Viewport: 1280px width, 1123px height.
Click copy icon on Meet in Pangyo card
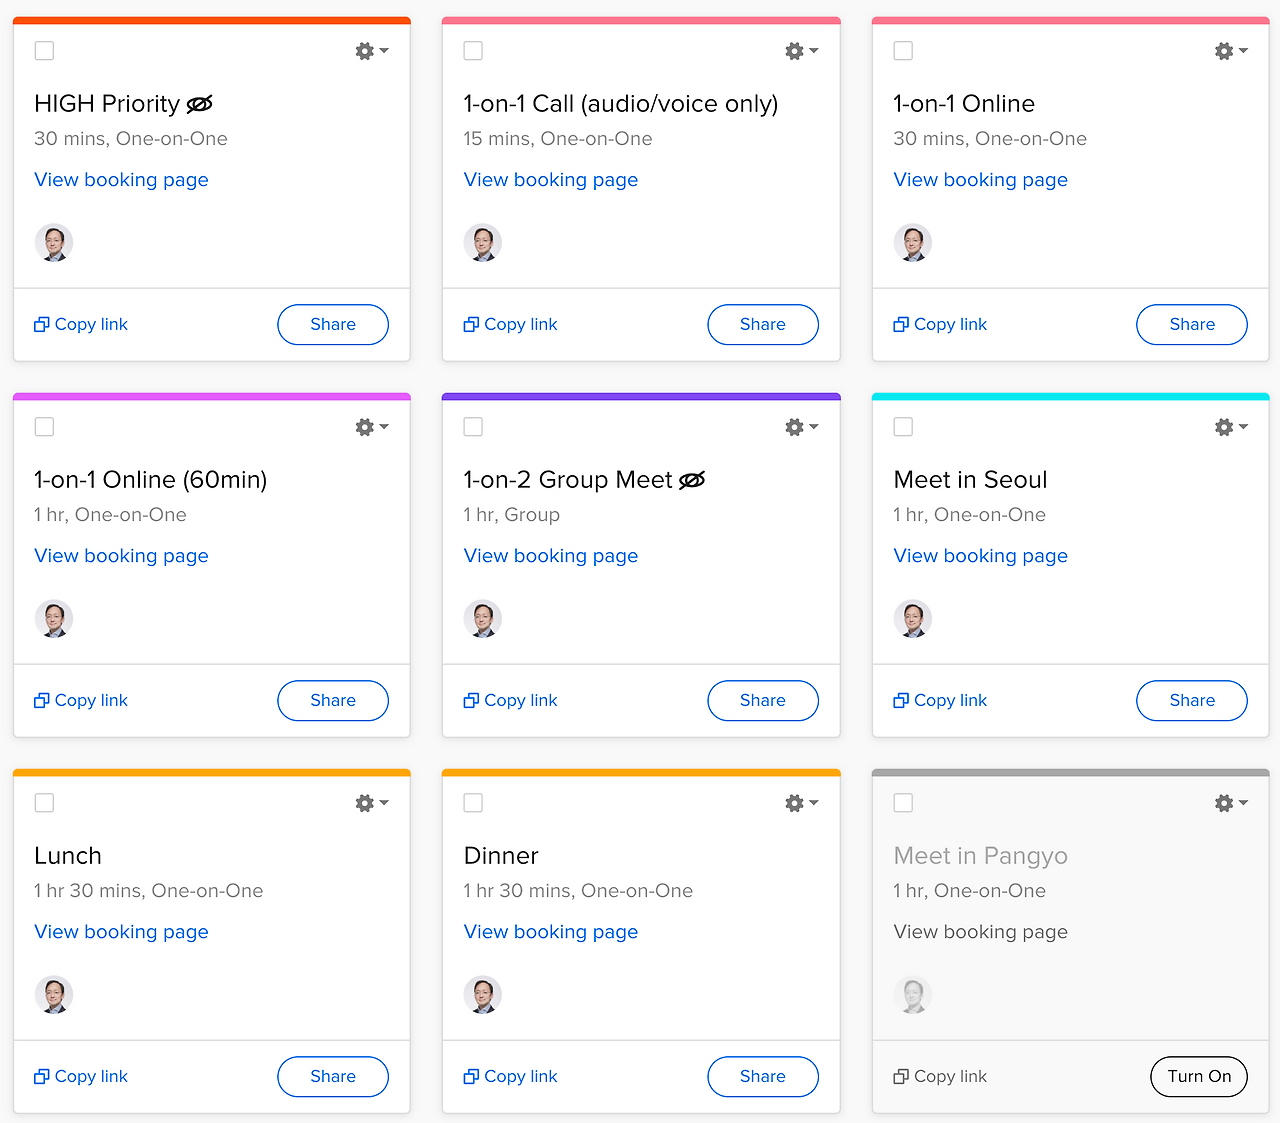[901, 1077]
